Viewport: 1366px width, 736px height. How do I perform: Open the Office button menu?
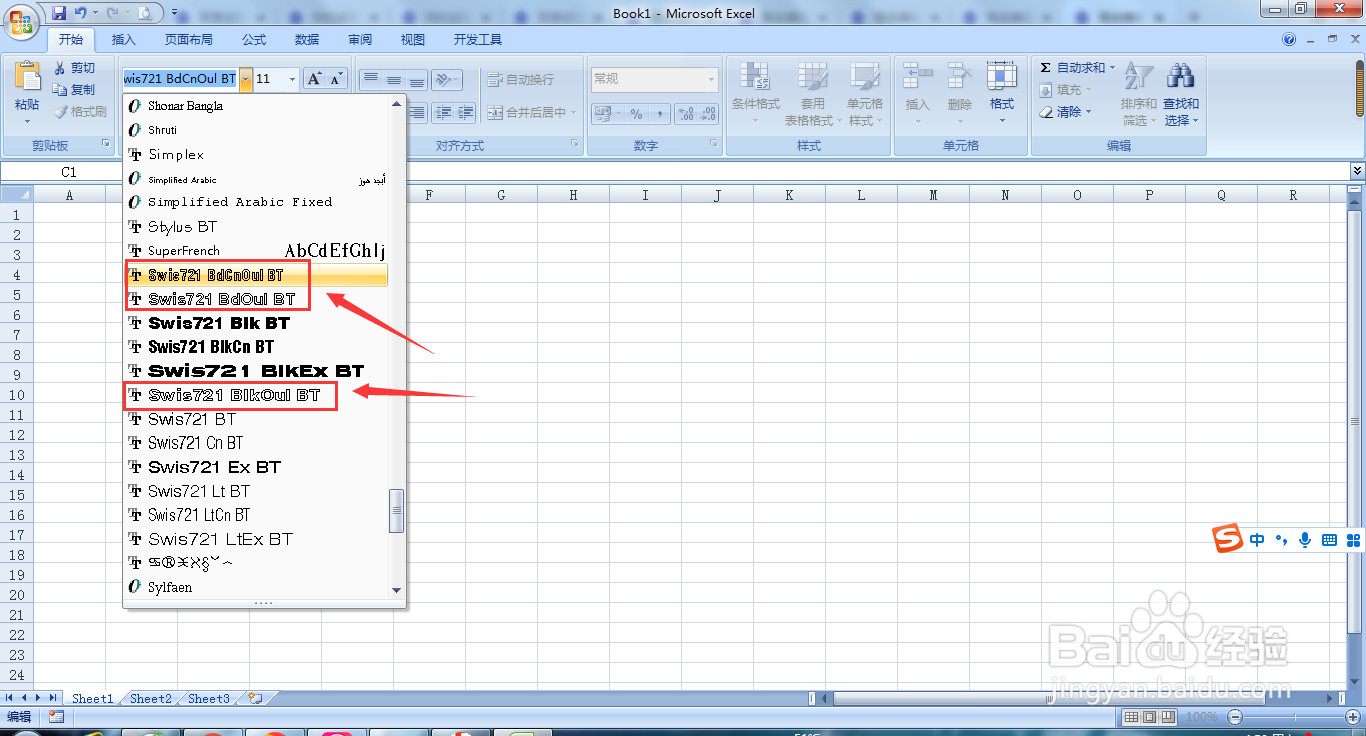(x=19, y=22)
